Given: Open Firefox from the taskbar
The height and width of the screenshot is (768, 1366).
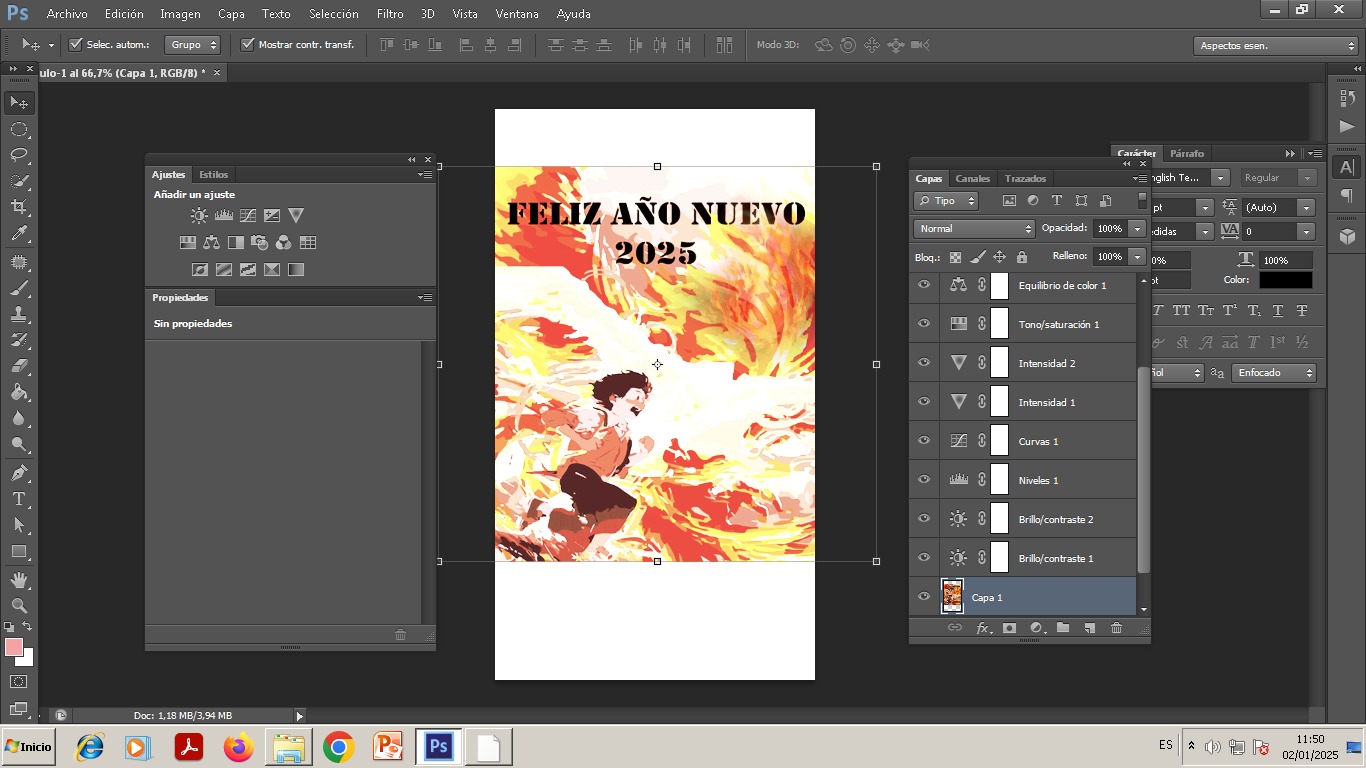Looking at the screenshot, I should point(239,747).
